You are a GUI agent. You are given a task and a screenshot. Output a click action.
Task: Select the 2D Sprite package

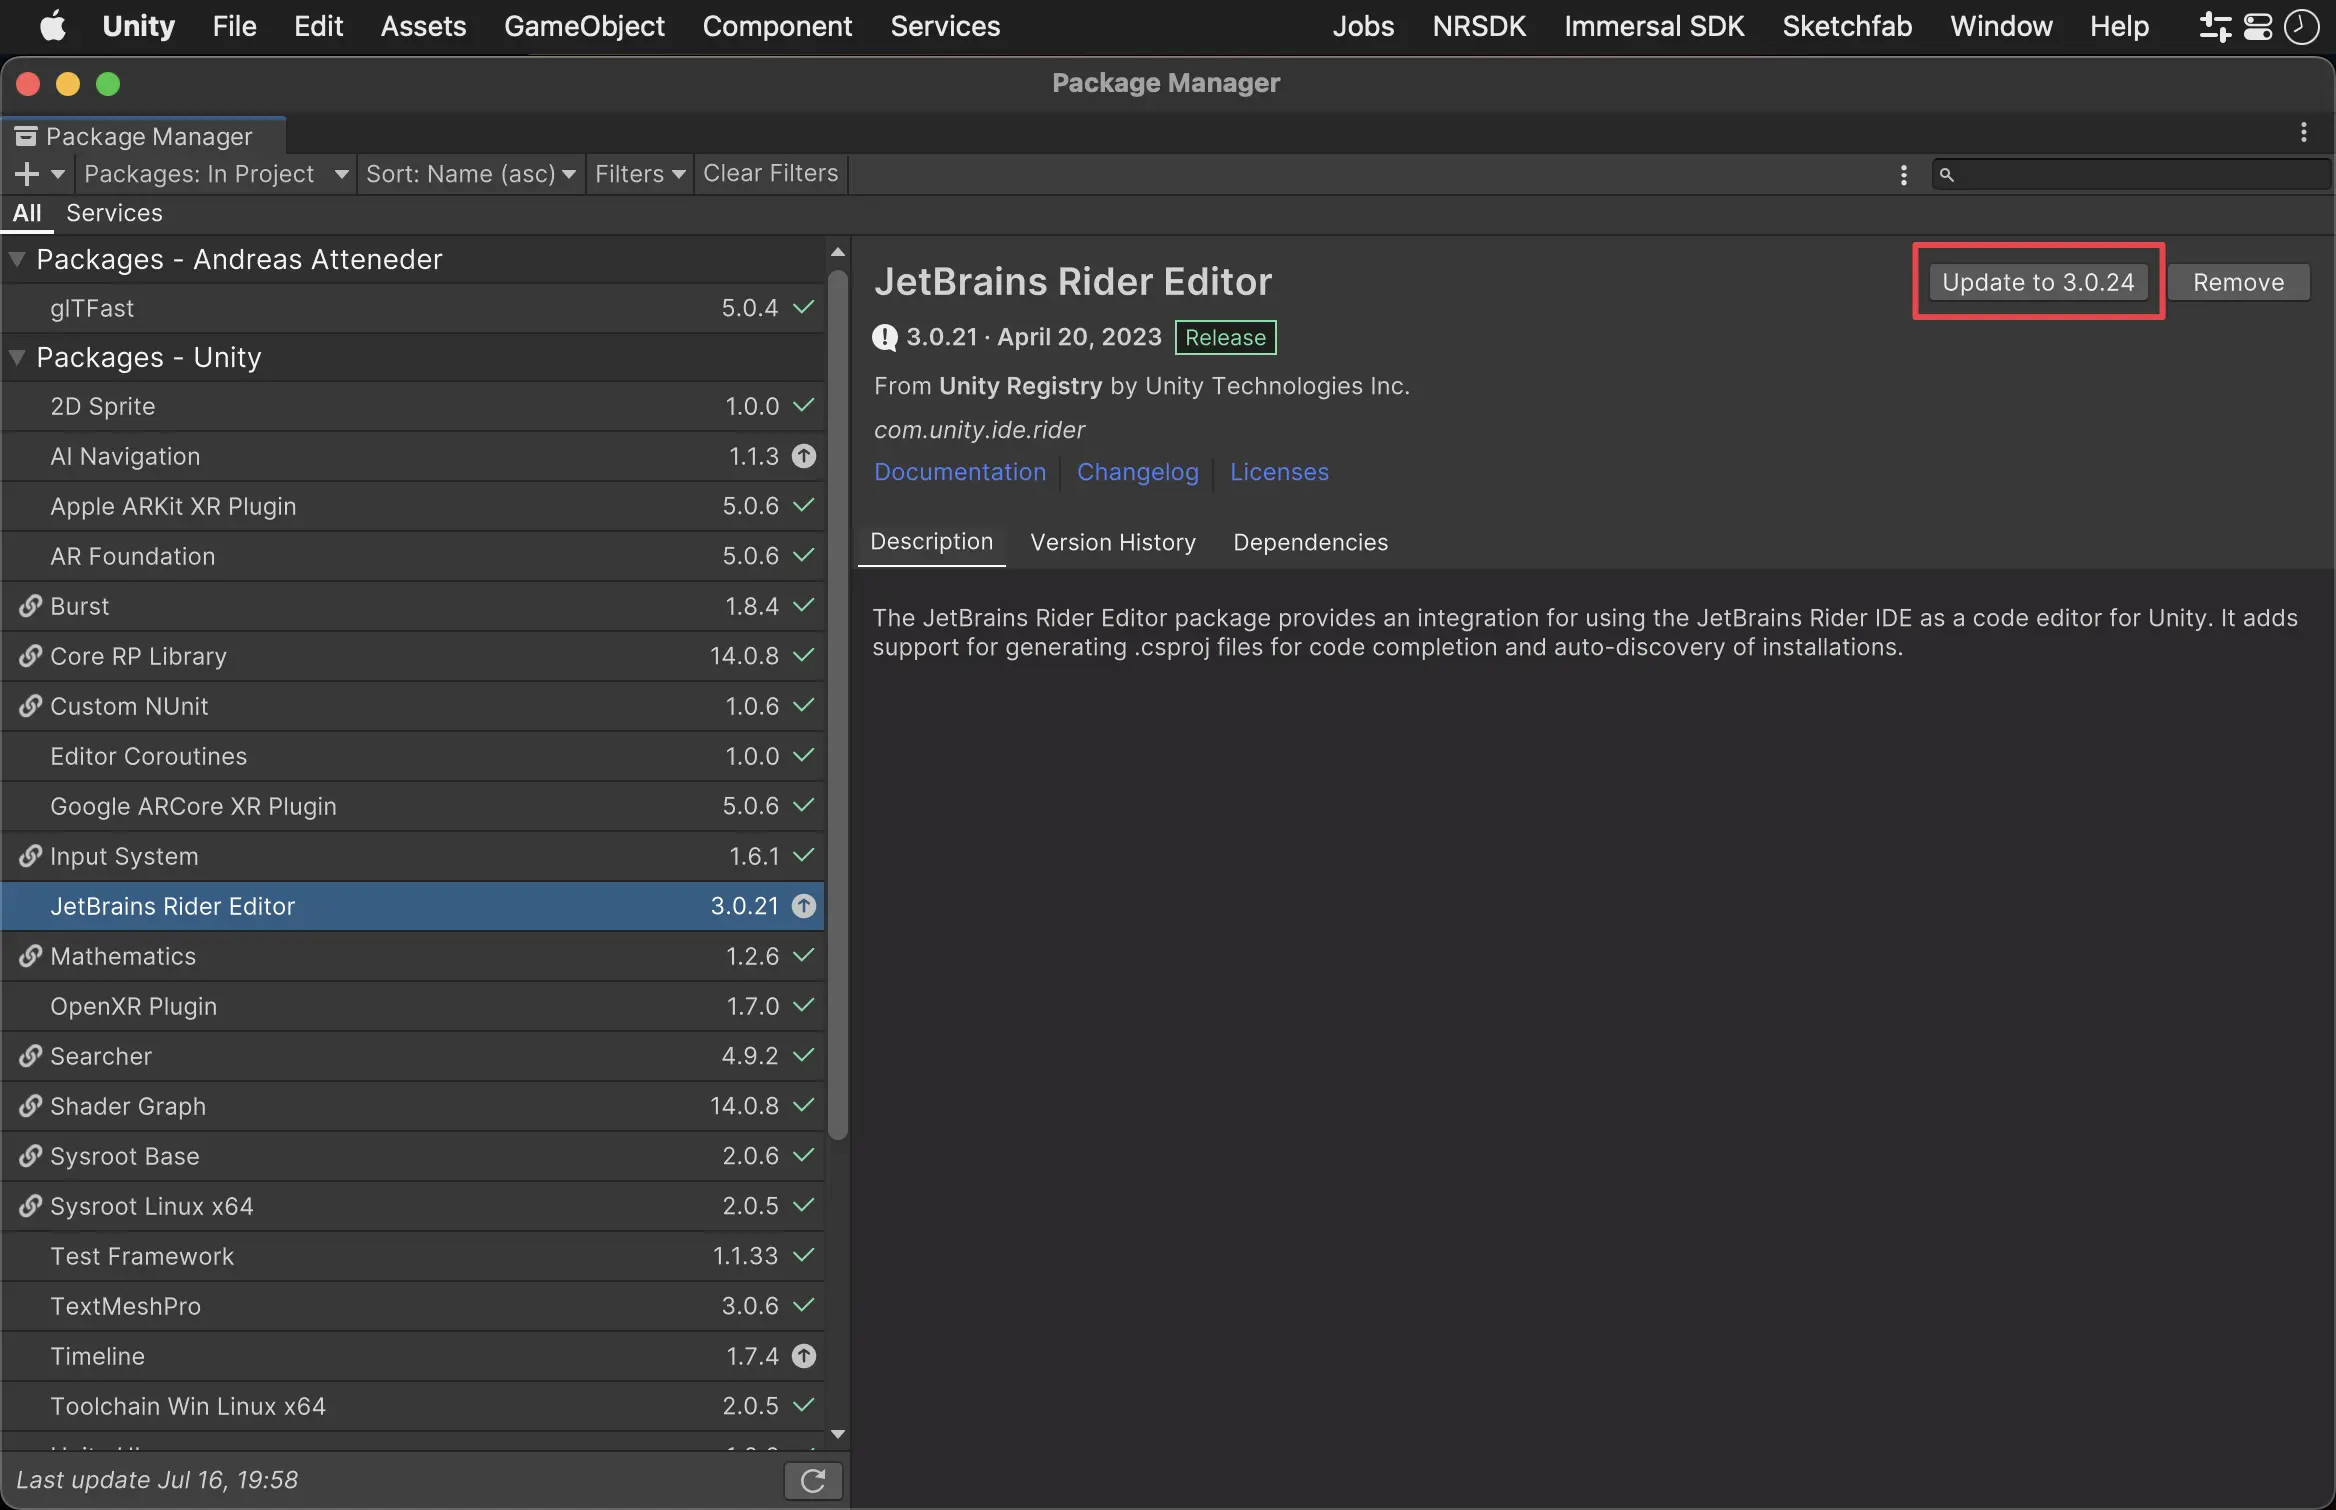click(x=413, y=406)
